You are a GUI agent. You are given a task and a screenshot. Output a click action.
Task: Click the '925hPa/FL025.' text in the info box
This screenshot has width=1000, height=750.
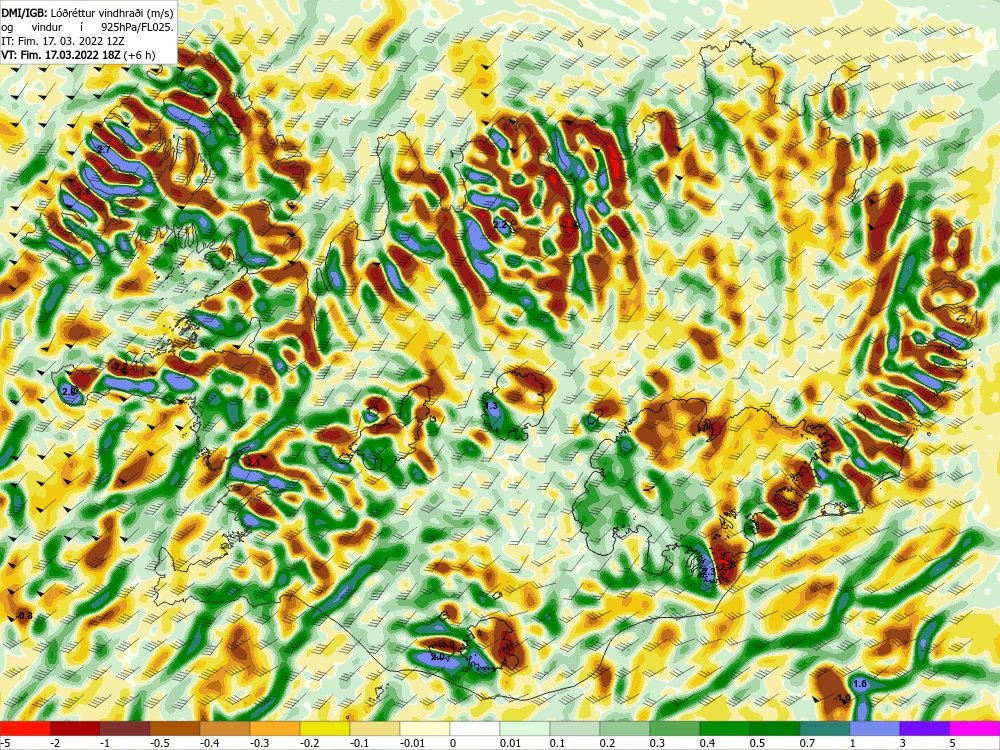tap(137, 27)
